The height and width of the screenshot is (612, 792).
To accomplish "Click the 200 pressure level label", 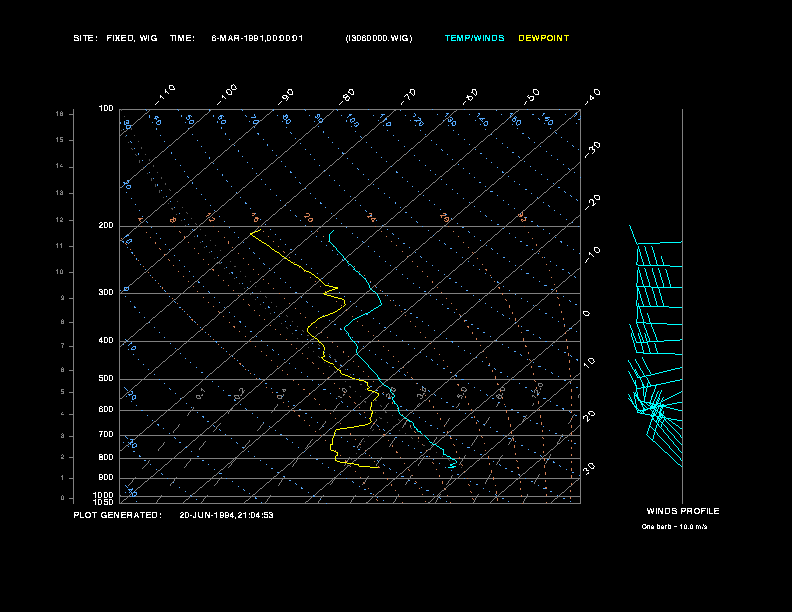I will click(x=106, y=225).
